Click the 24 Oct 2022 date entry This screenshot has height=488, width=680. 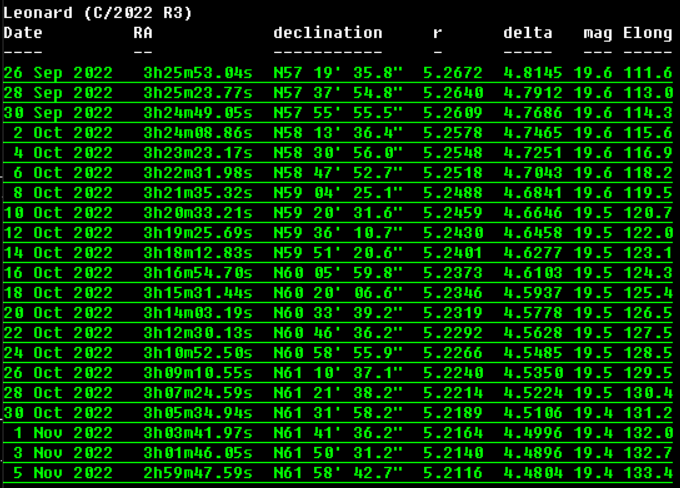point(58,353)
